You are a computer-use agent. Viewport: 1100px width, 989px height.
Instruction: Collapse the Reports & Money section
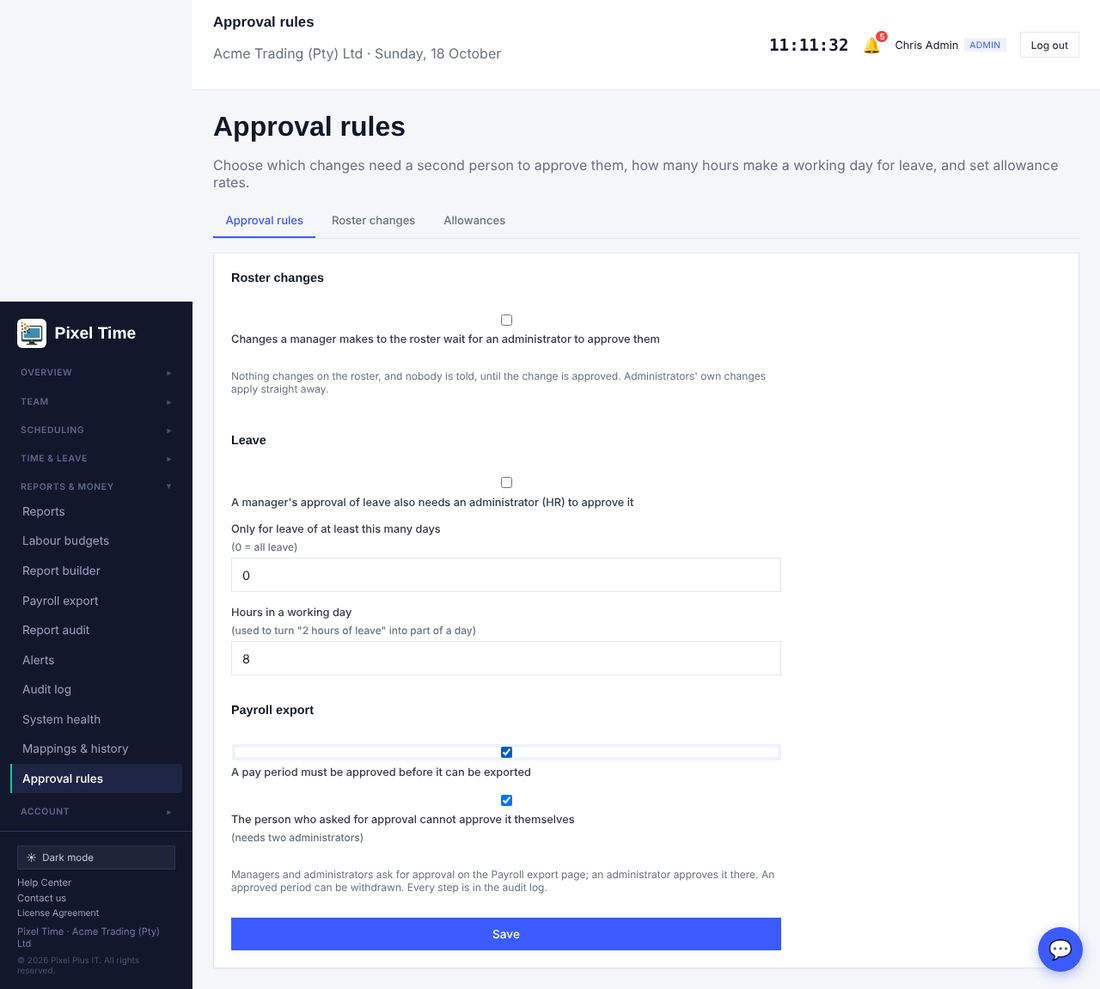[96, 486]
